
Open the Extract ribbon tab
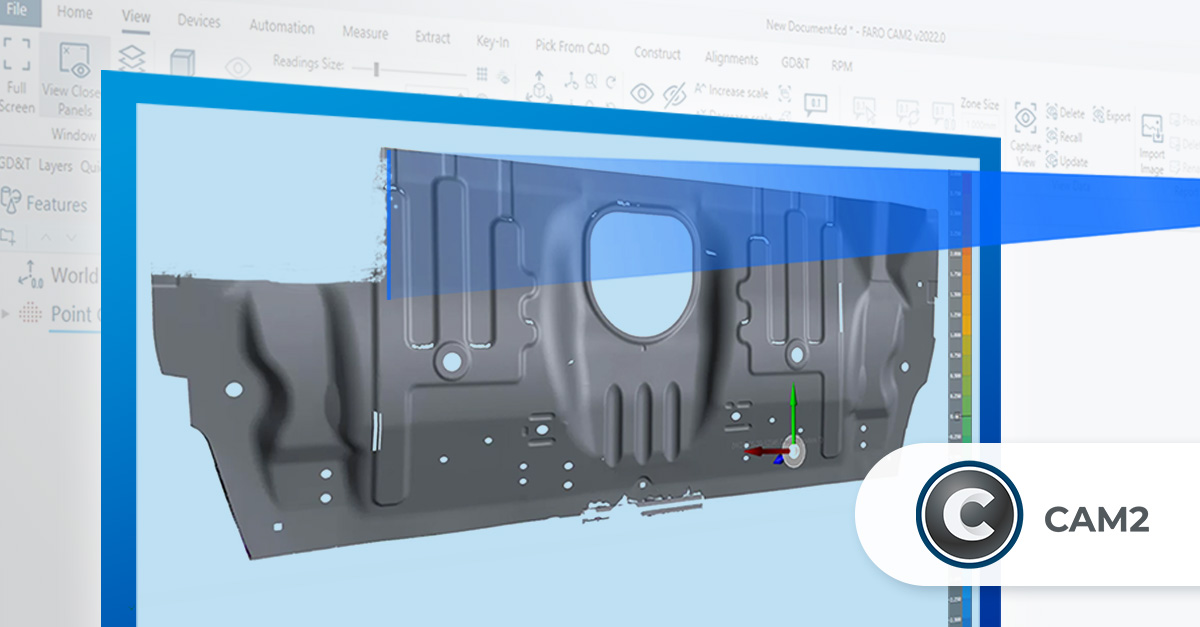coord(432,38)
